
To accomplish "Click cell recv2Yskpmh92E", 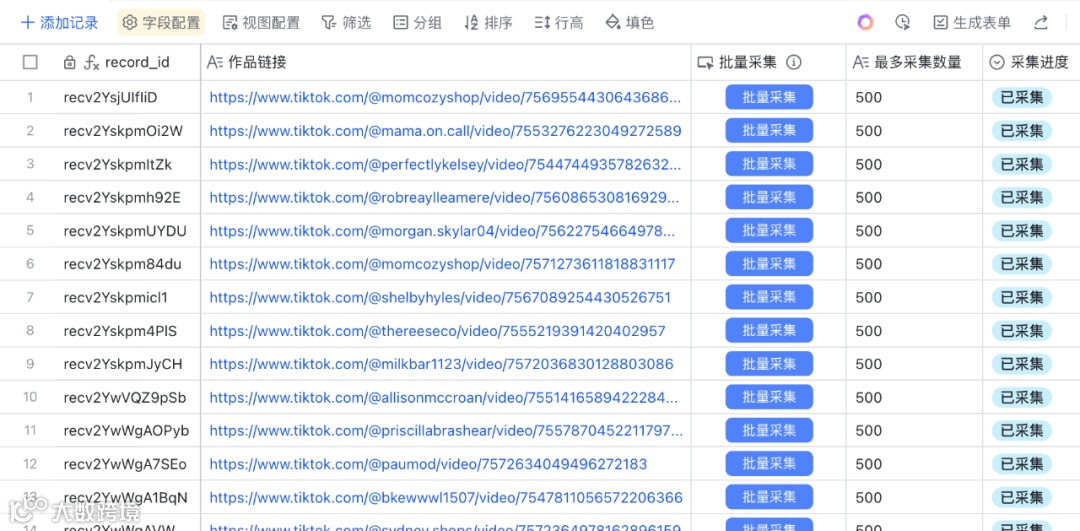I will point(122,198).
